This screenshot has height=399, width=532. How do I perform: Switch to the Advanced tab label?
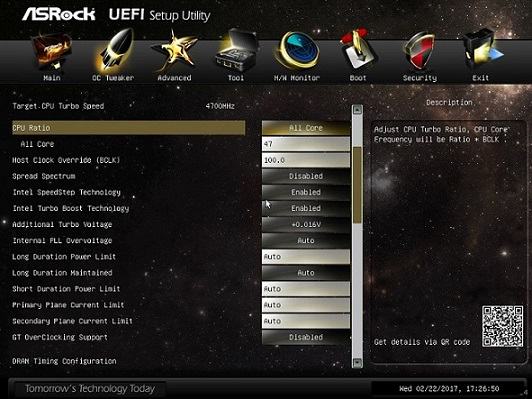(x=174, y=78)
